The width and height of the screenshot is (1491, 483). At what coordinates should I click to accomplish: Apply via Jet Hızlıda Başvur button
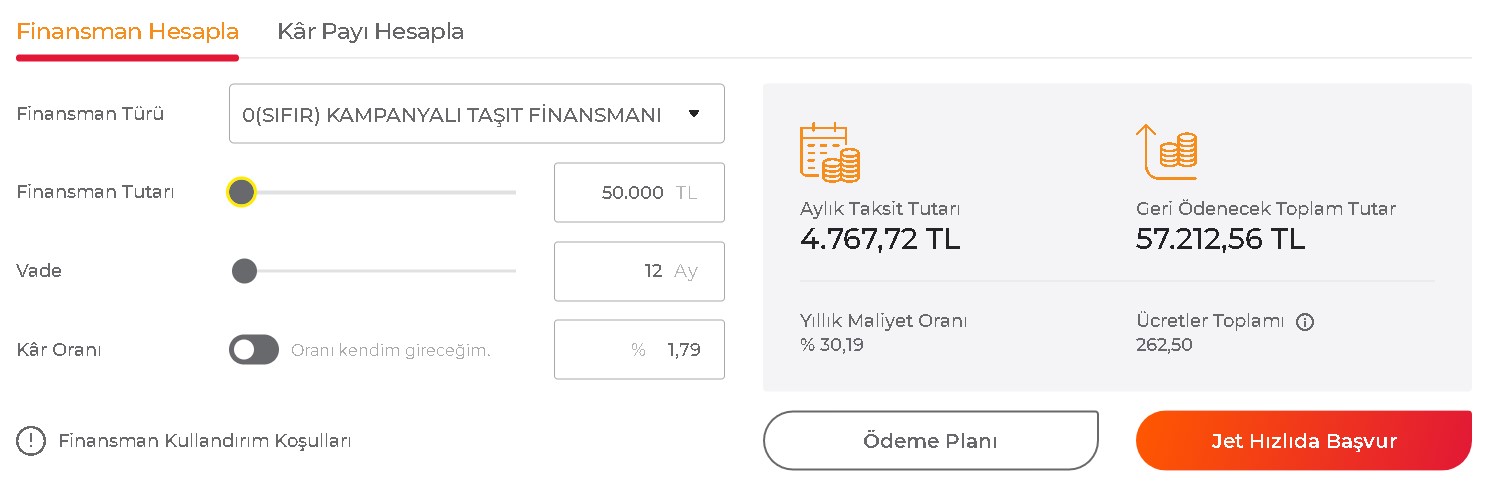tap(1304, 441)
